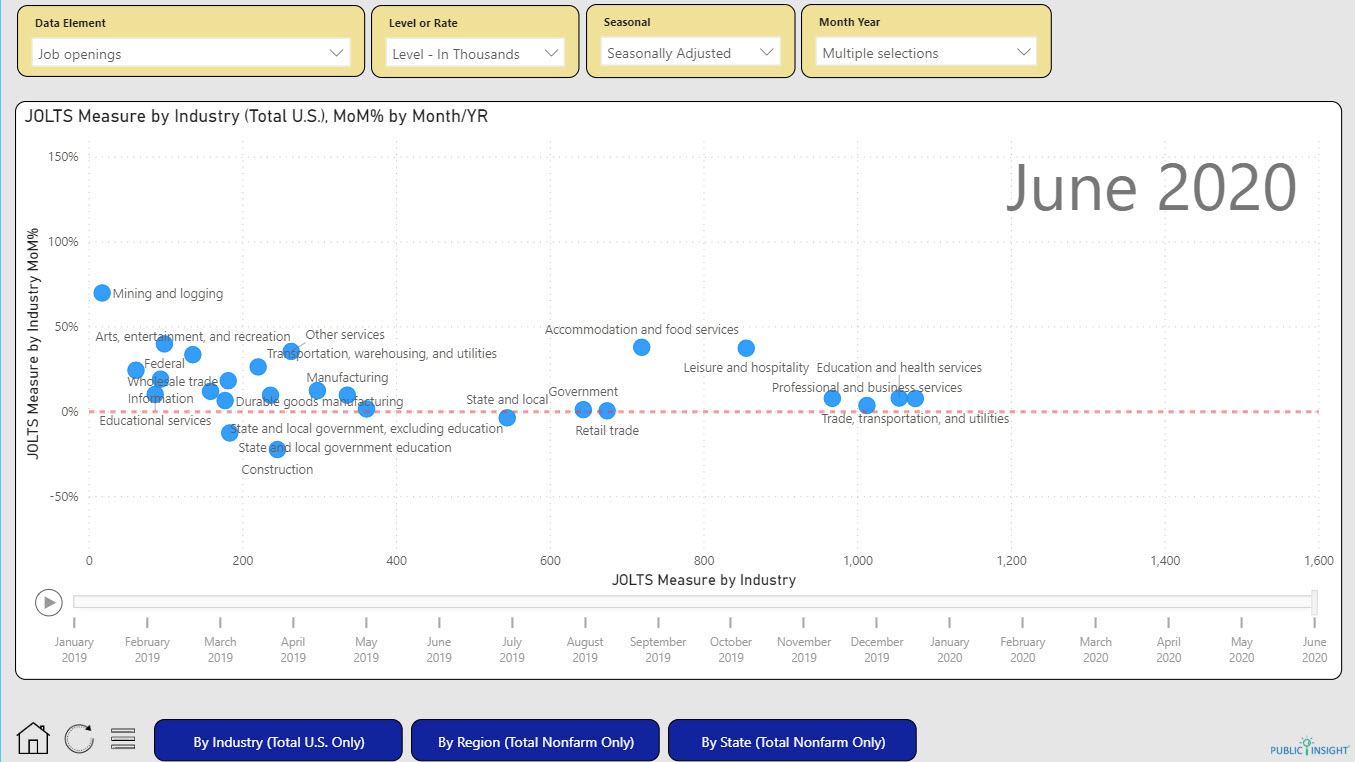
Task: Select the Accommodation and food services data point
Action: [x=641, y=347]
